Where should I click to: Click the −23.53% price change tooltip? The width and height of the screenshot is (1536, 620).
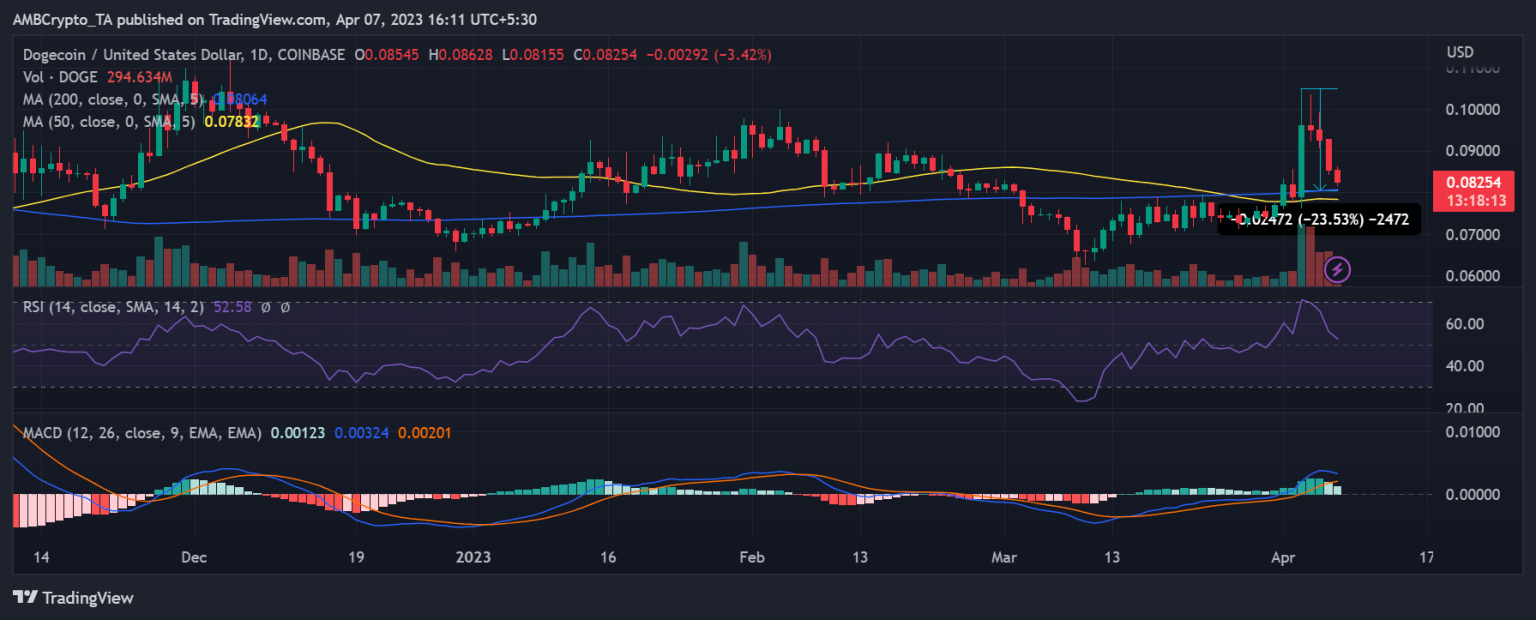tap(1318, 219)
